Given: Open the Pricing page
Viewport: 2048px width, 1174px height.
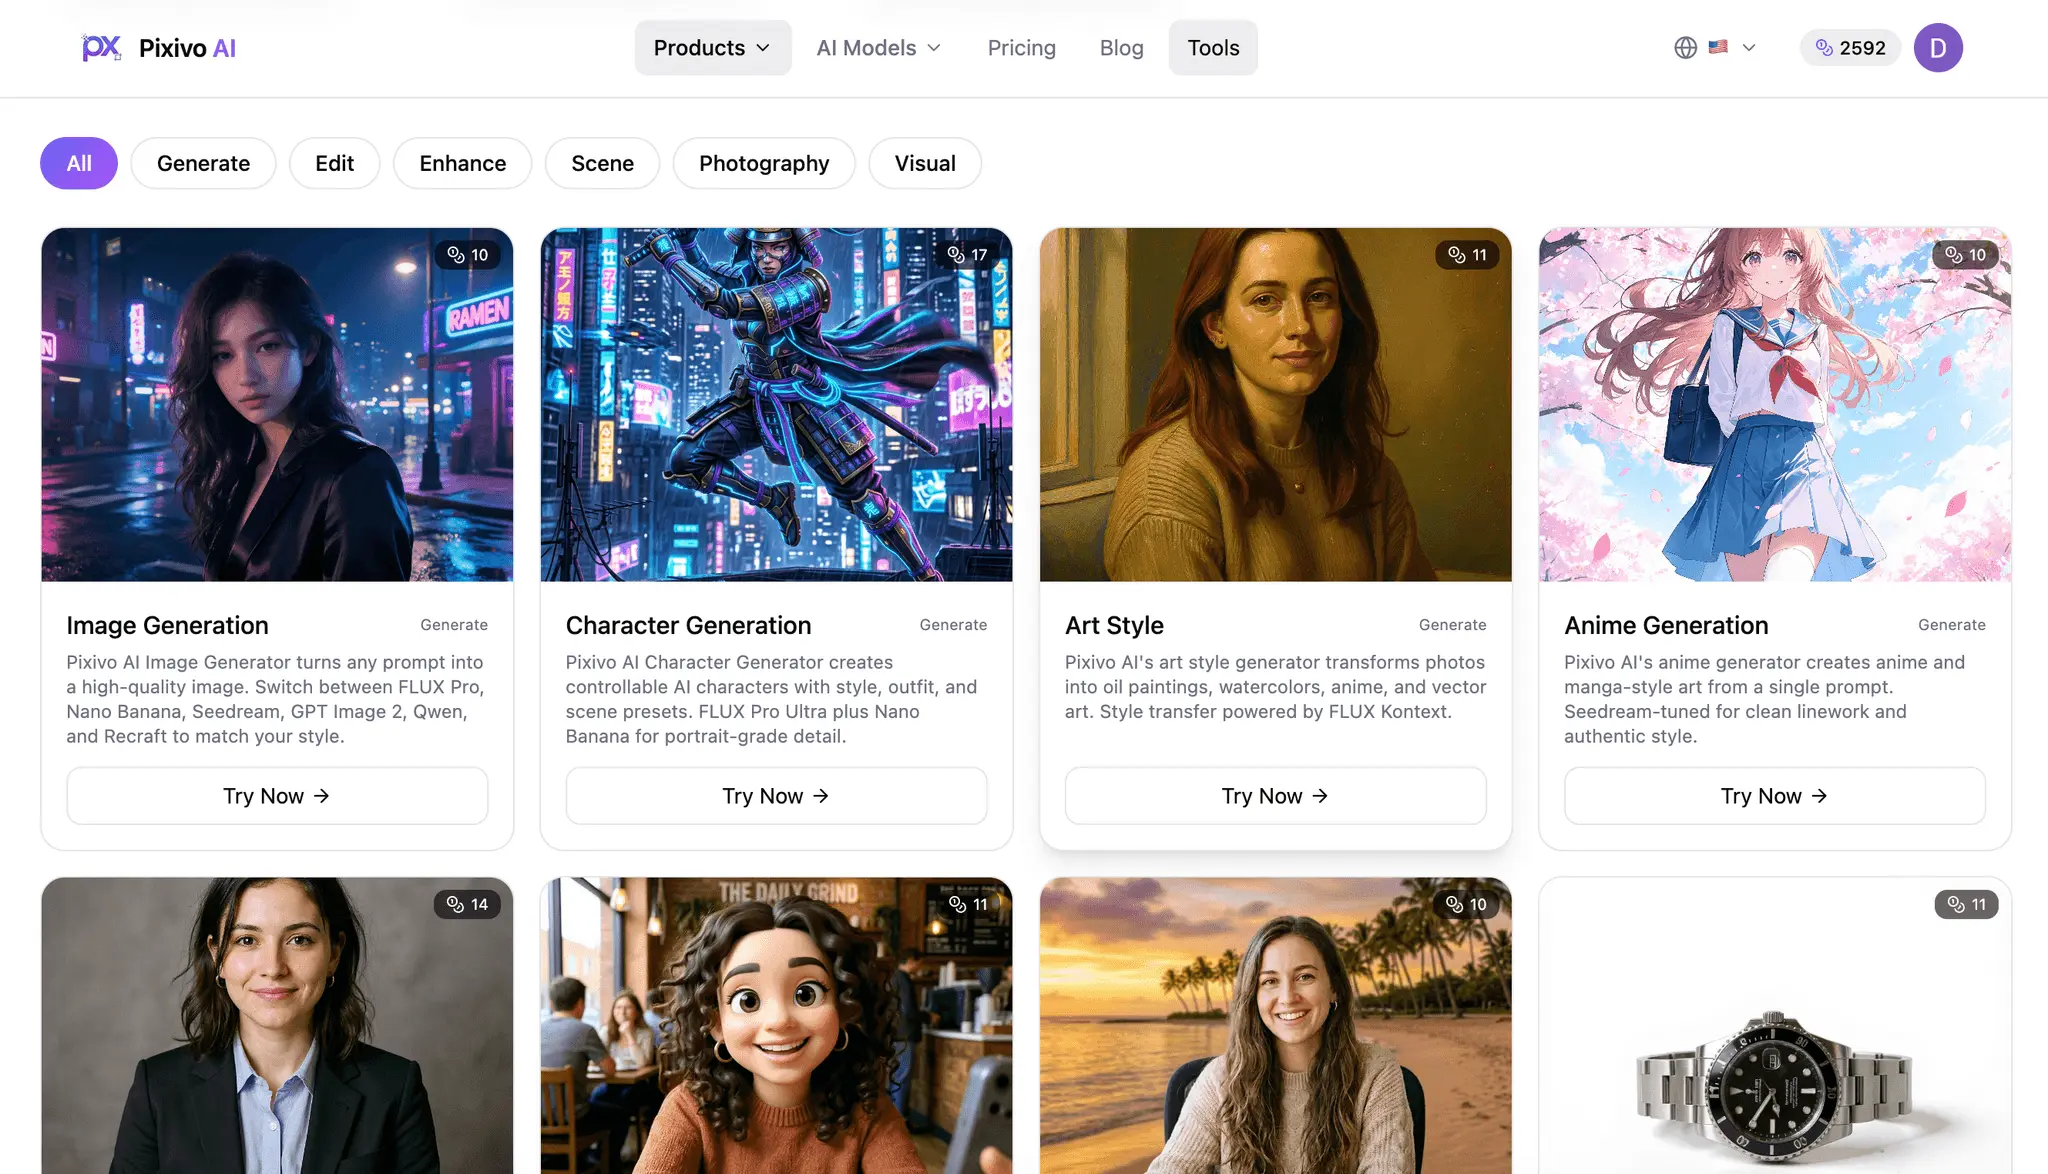Looking at the screenshot, I should tap(1021, 48).
